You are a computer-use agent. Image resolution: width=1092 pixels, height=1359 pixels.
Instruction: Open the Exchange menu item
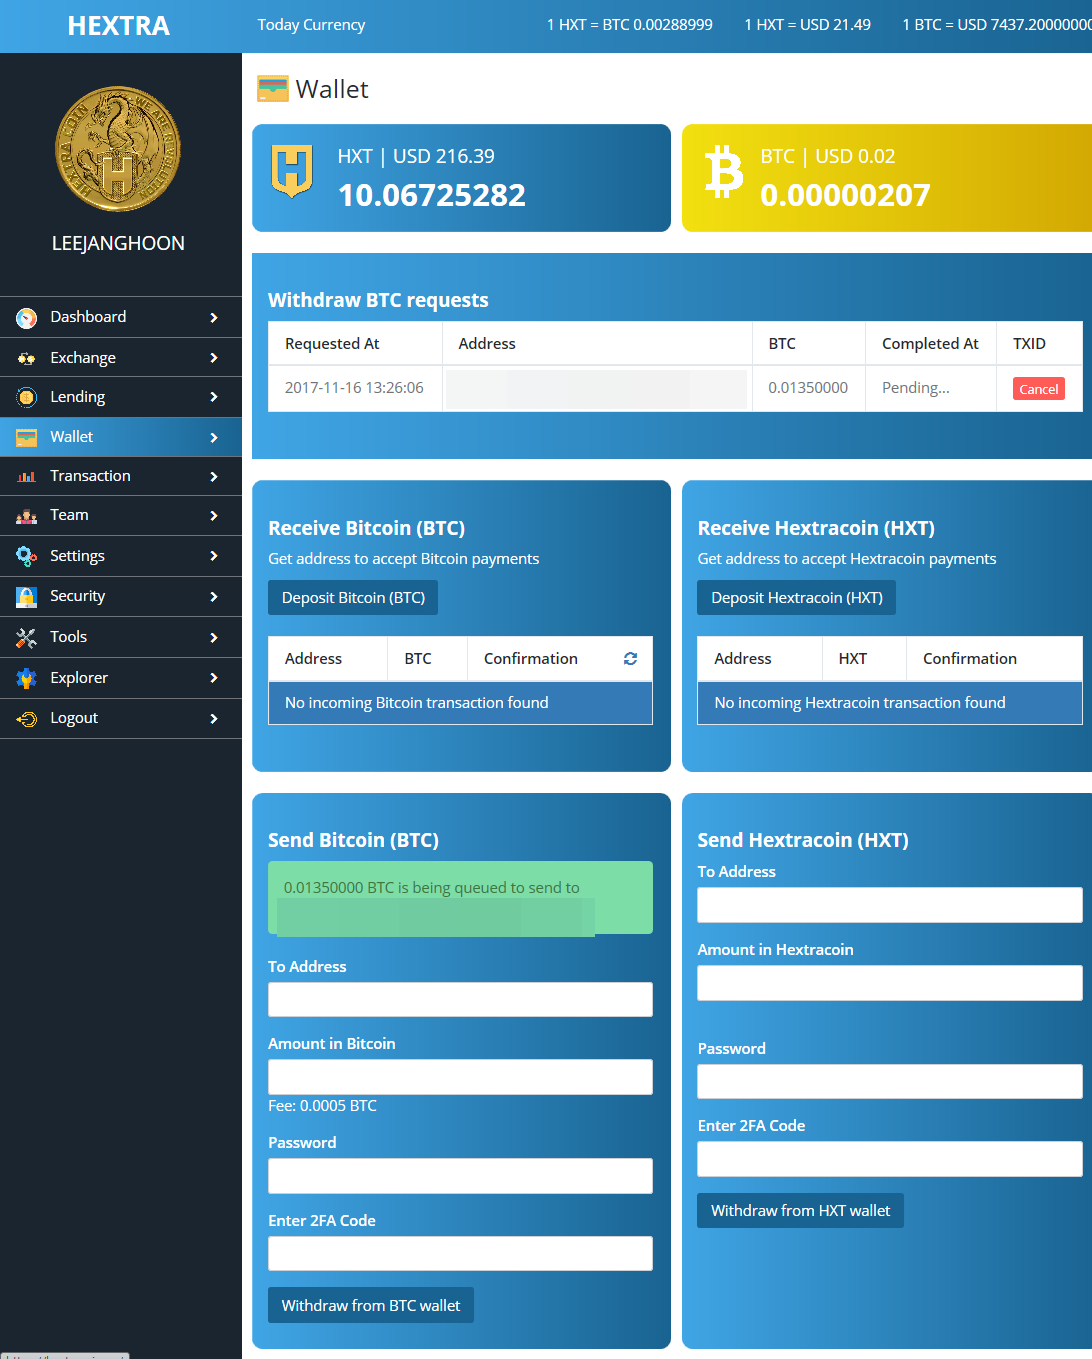tap(120, 357)
